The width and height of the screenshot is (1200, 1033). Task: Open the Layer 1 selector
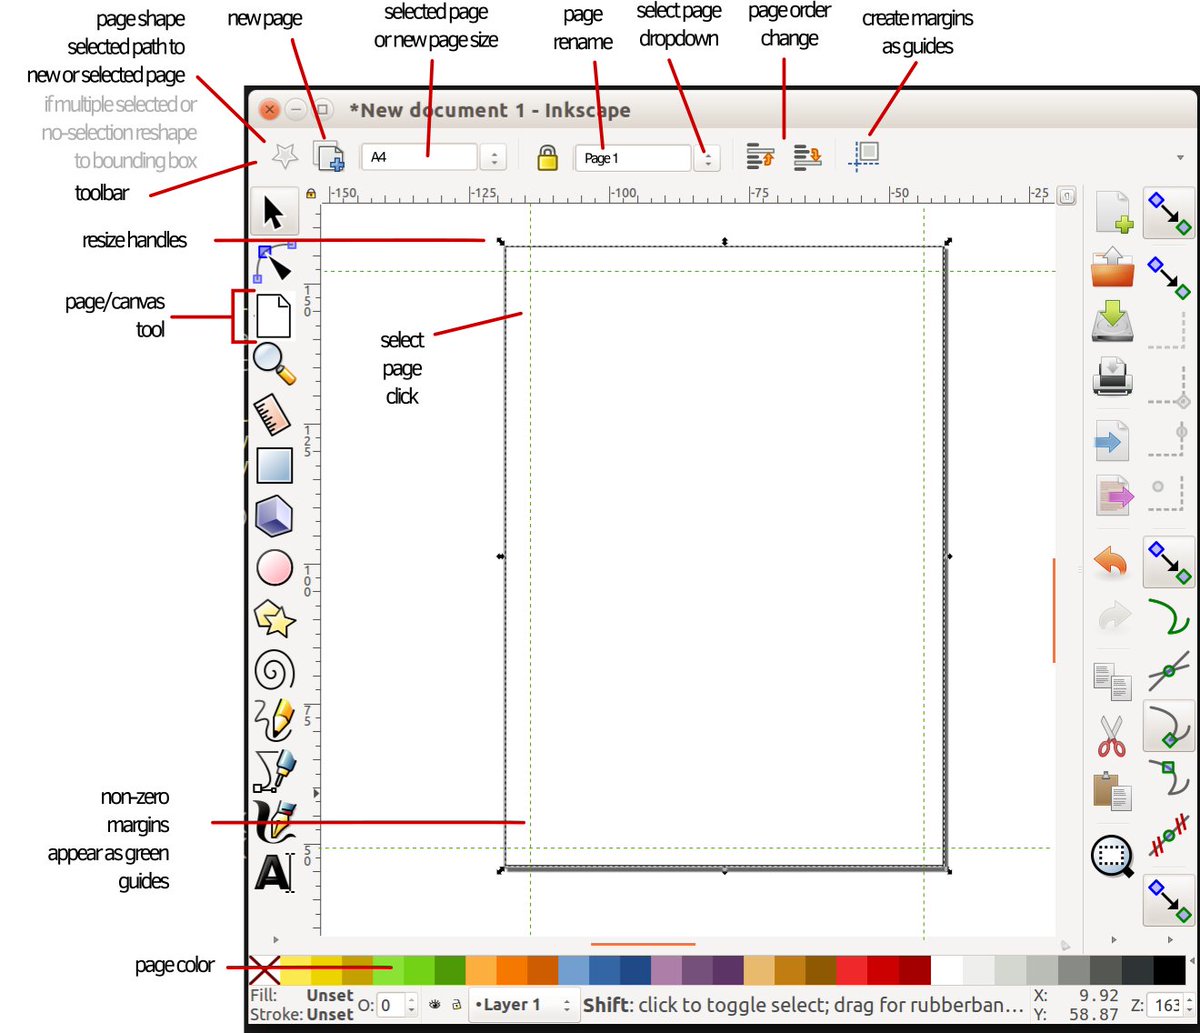click(x=524, y=1005)
